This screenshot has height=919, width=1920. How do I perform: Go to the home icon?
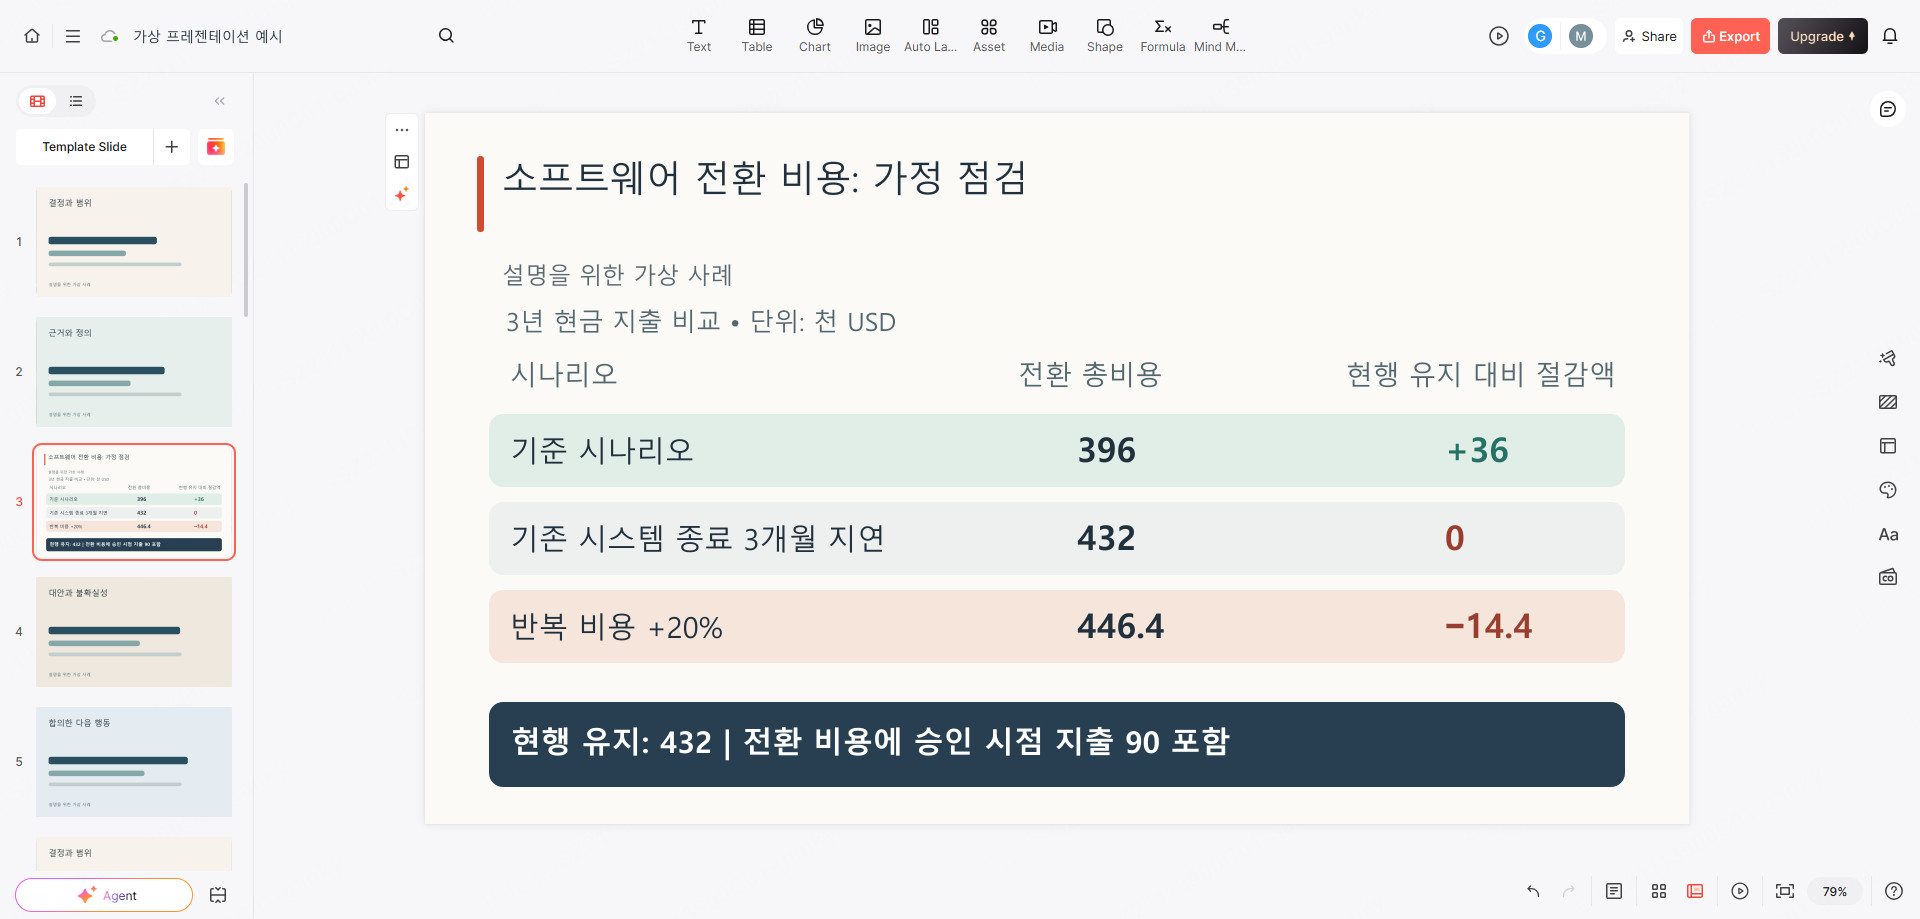coord(32,36)
